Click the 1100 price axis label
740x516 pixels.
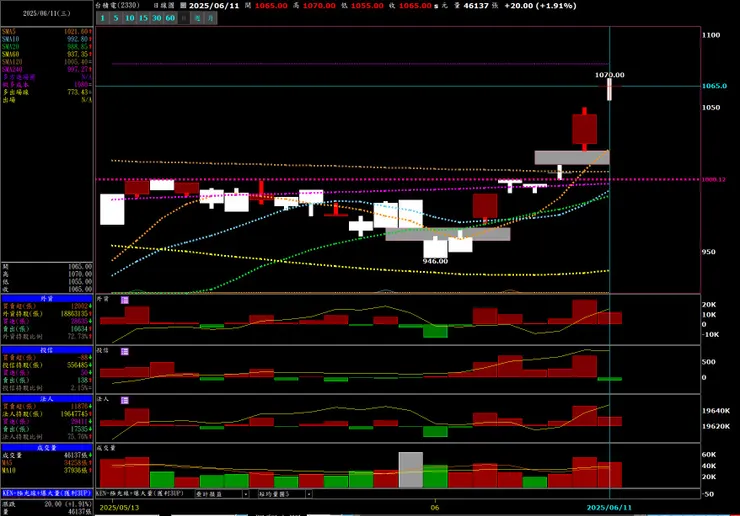[x=711, y=35]
